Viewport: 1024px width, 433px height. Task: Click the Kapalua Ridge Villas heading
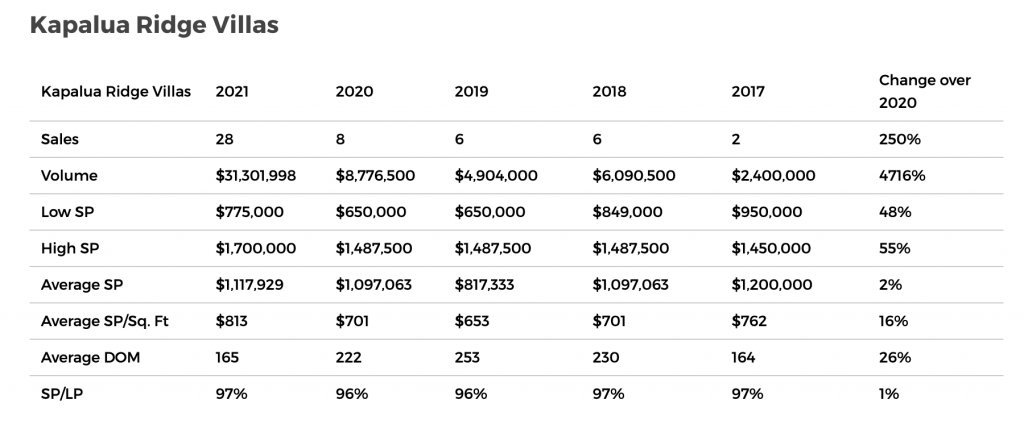point(154,27)
